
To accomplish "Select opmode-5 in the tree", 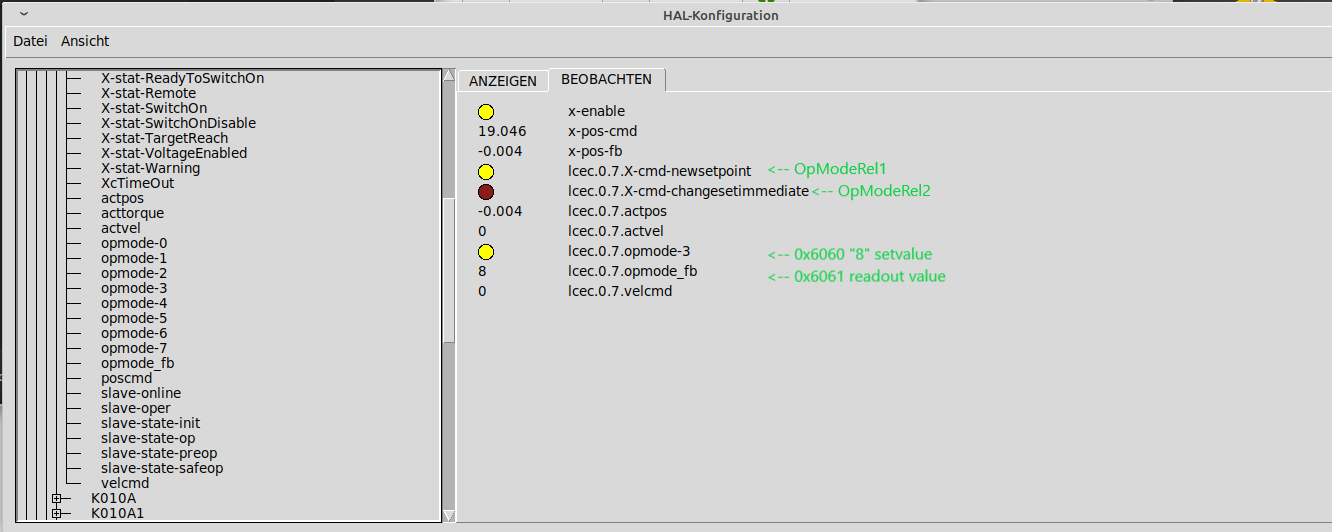I will pos(134,318).
